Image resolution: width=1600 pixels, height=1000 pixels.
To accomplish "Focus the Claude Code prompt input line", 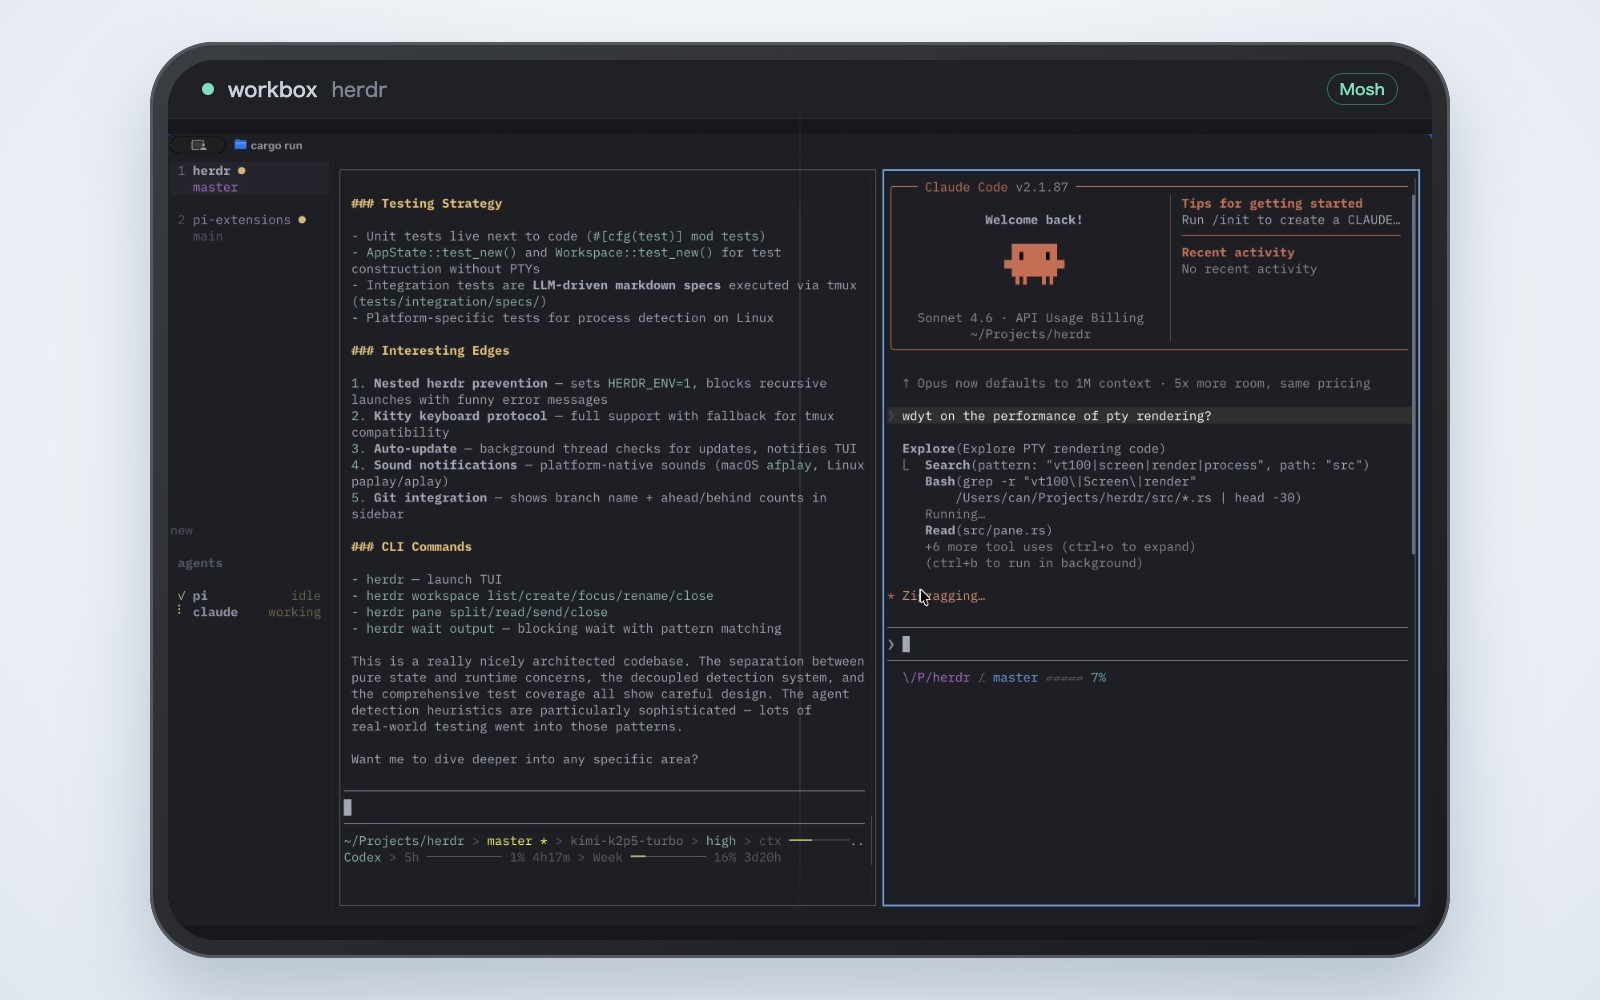I will (x=1148, y=644).
